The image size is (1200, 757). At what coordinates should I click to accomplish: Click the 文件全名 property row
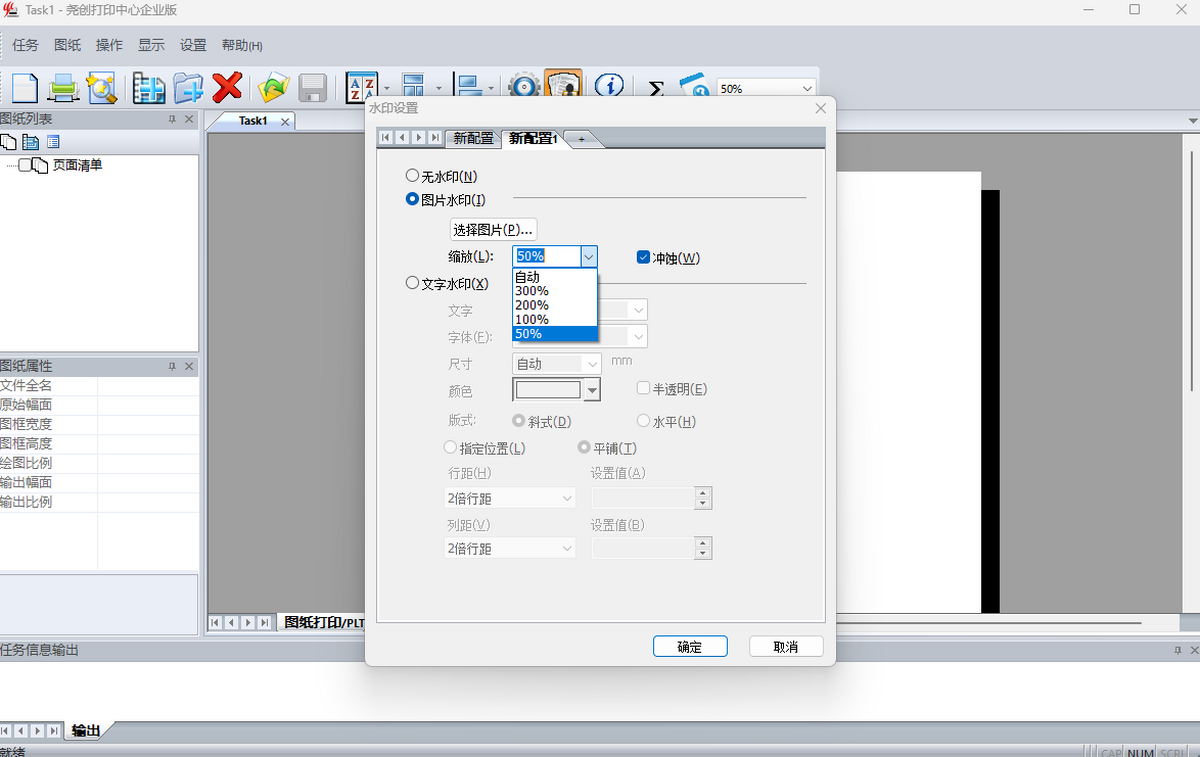click(x=99, y=385)
